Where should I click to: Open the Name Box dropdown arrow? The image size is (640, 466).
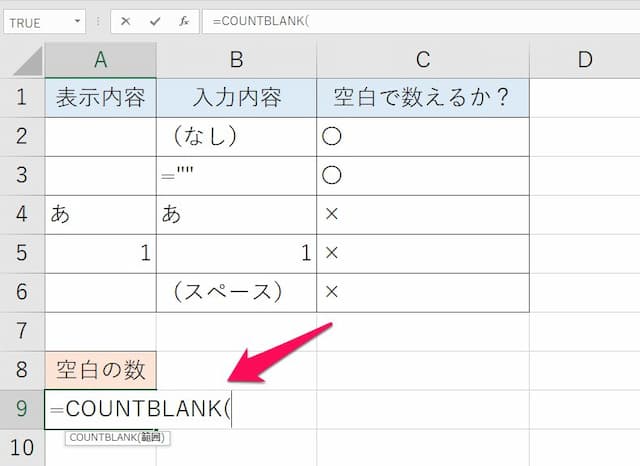pos(77,21)
